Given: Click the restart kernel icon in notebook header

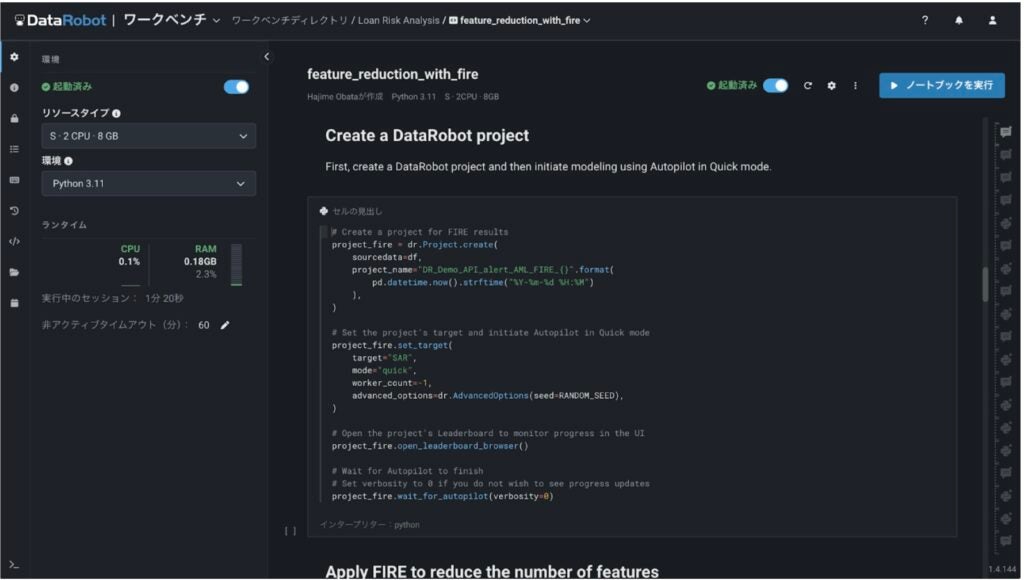Looking at the screenshot, I should coord(808,86).
